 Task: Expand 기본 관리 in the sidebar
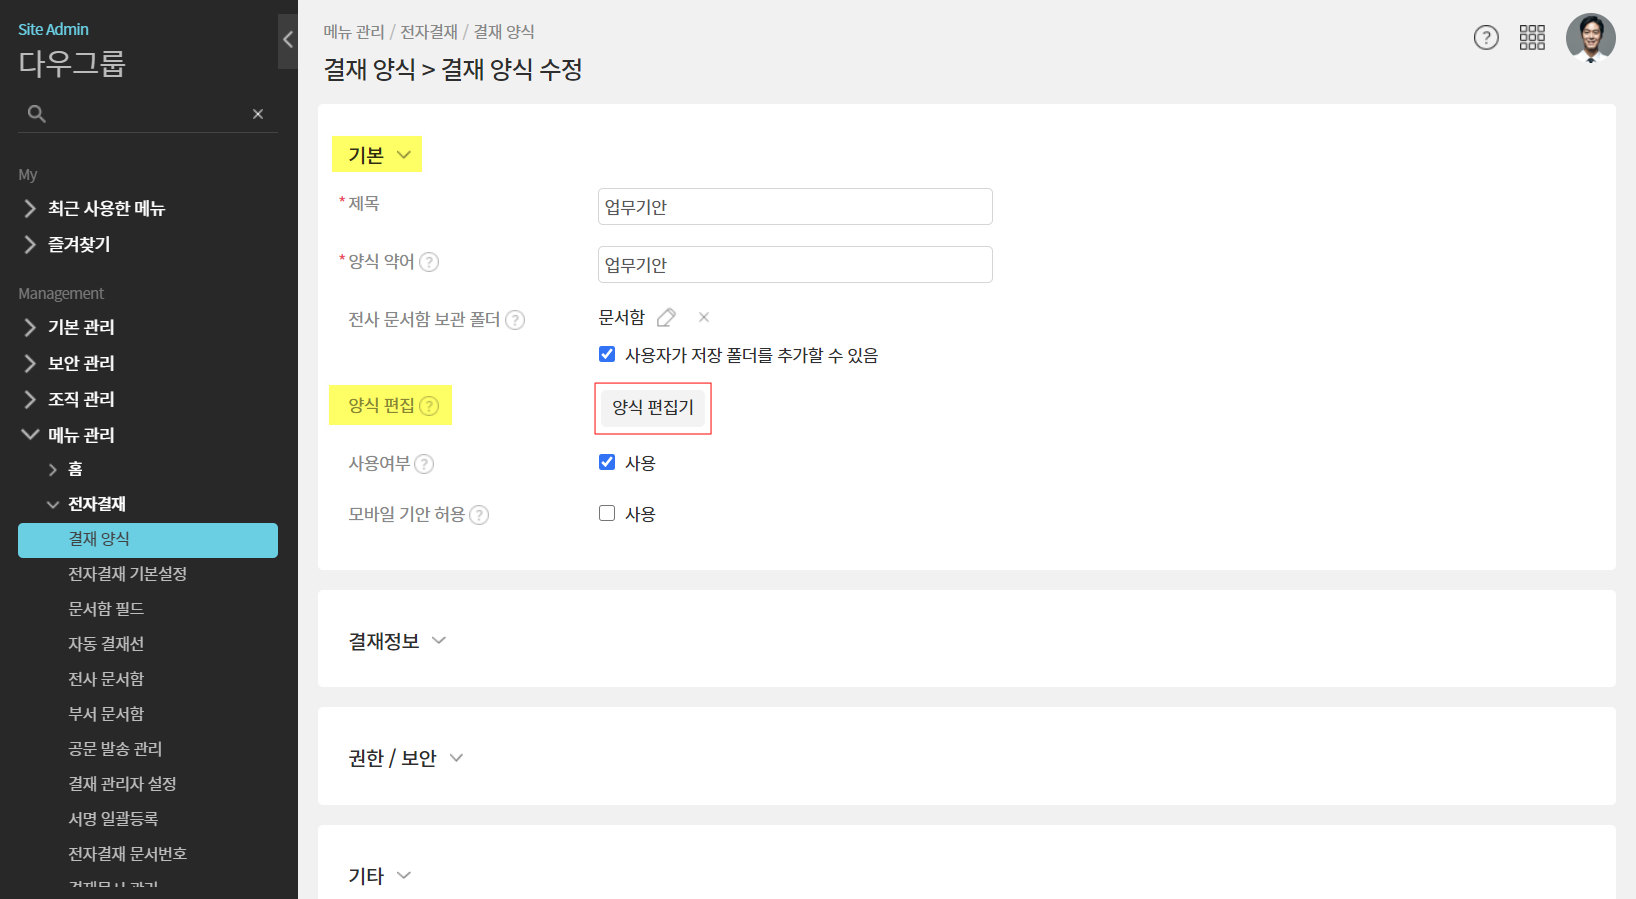(81, 327)
